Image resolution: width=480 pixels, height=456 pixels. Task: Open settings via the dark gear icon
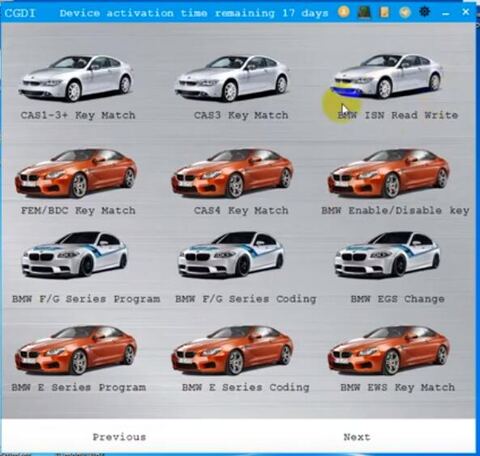(x=424, y=12)
